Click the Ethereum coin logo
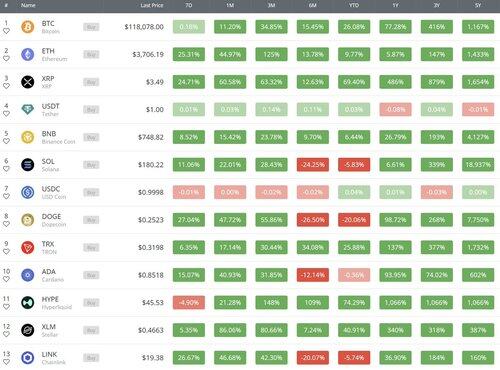 (x=28, y=54)
